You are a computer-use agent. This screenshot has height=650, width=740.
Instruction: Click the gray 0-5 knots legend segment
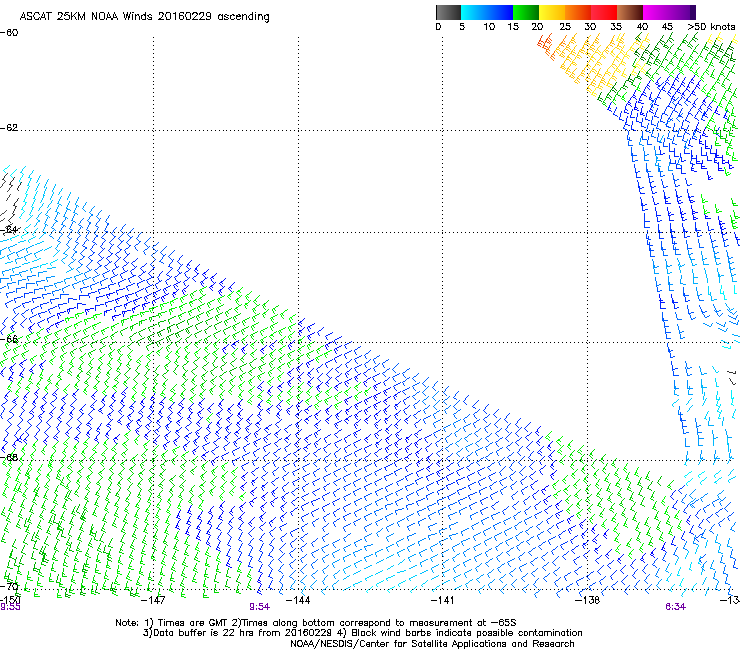coord(448,12)
